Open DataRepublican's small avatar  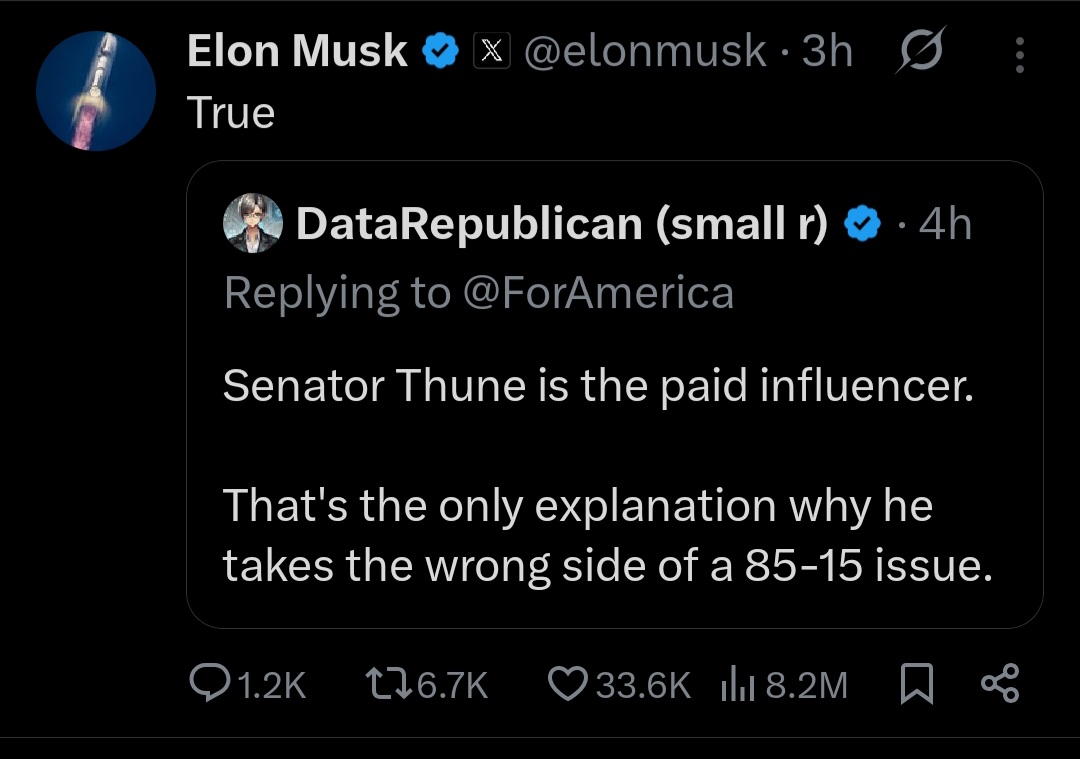[x=250, y=223]
